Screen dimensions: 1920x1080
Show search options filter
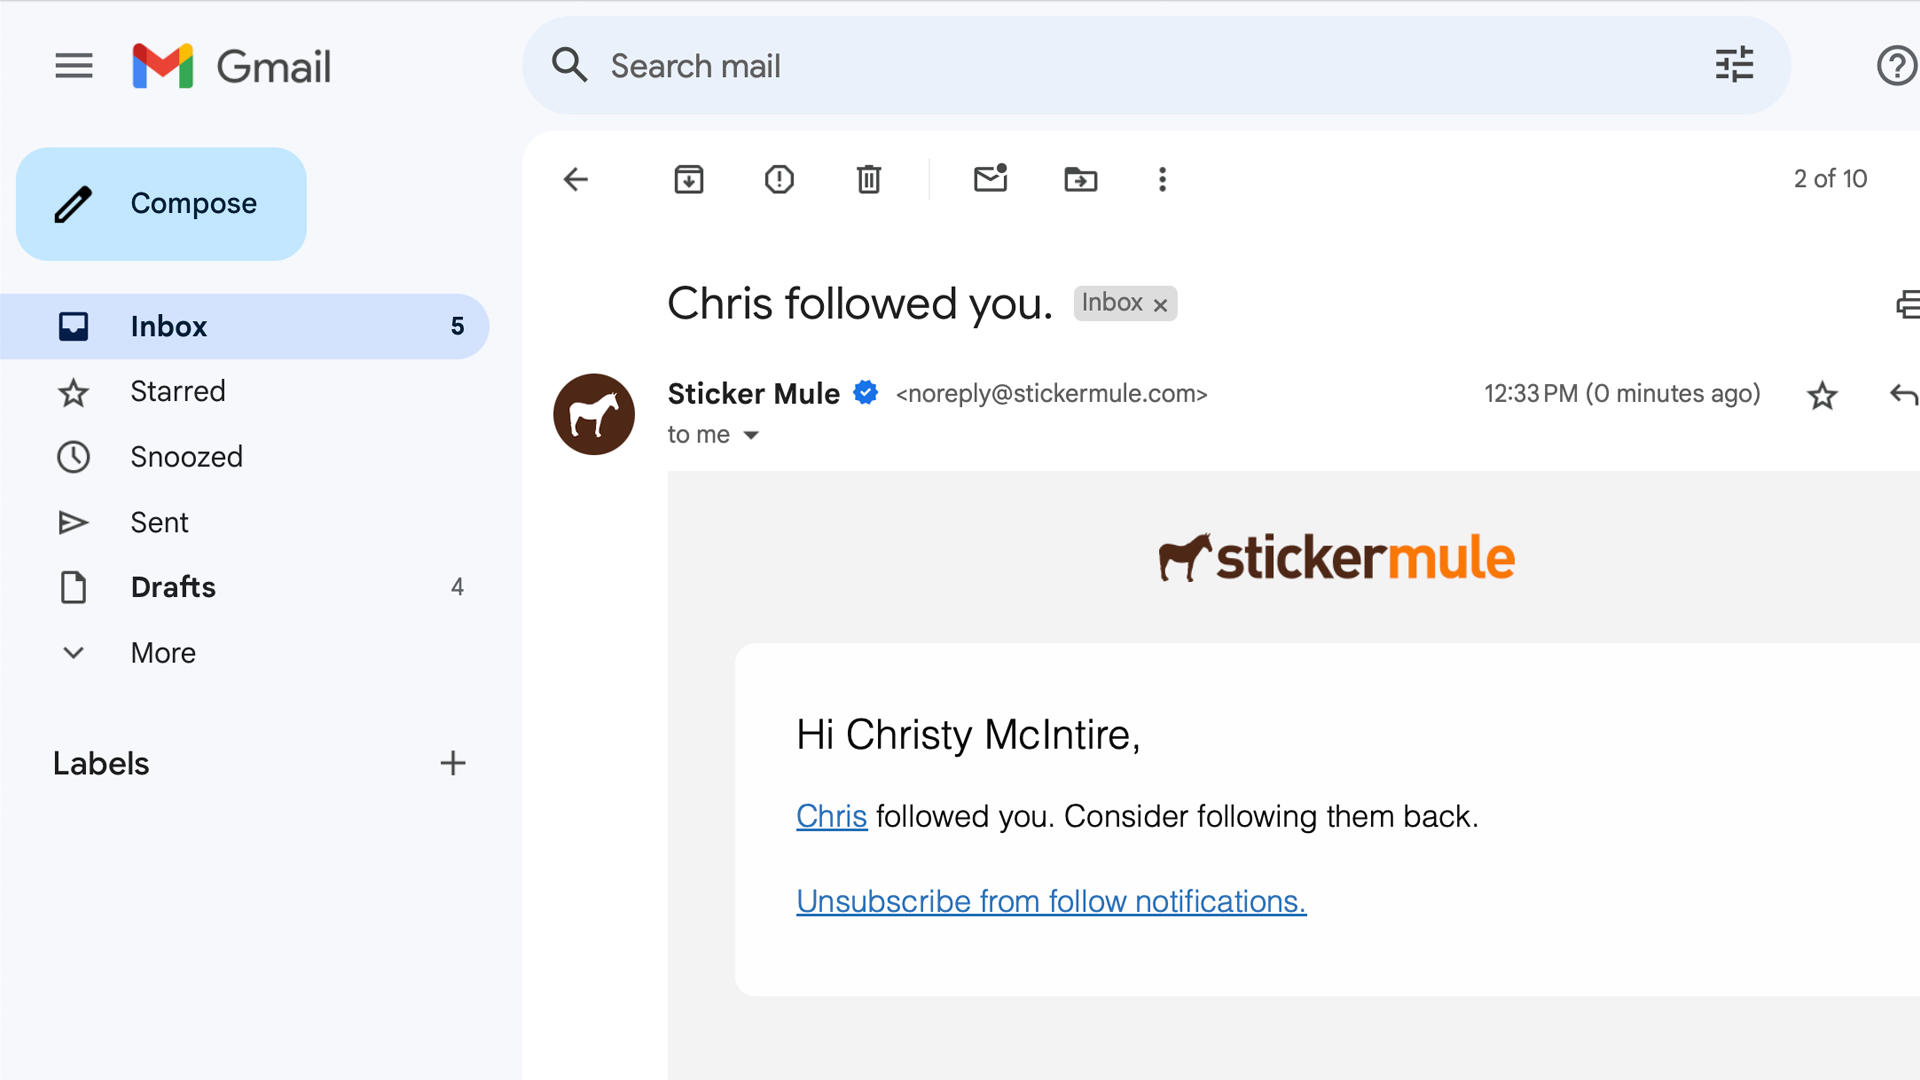point(1734,66)
